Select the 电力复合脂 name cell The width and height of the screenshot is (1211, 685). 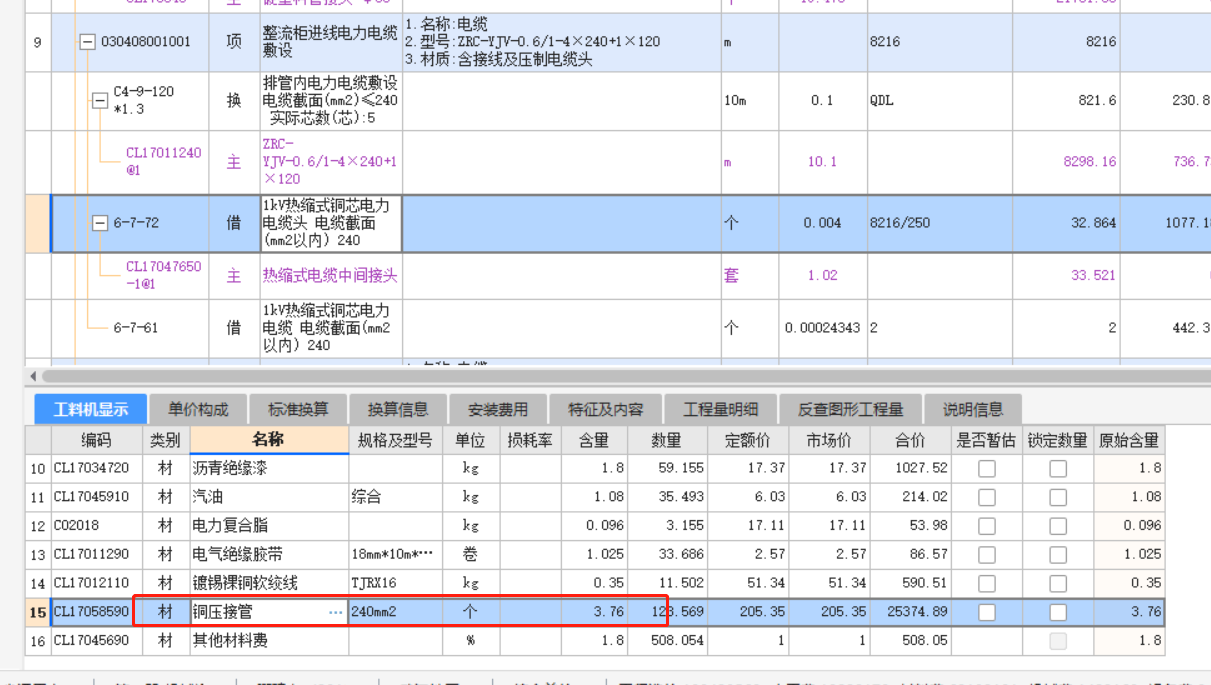pos(268,526)
